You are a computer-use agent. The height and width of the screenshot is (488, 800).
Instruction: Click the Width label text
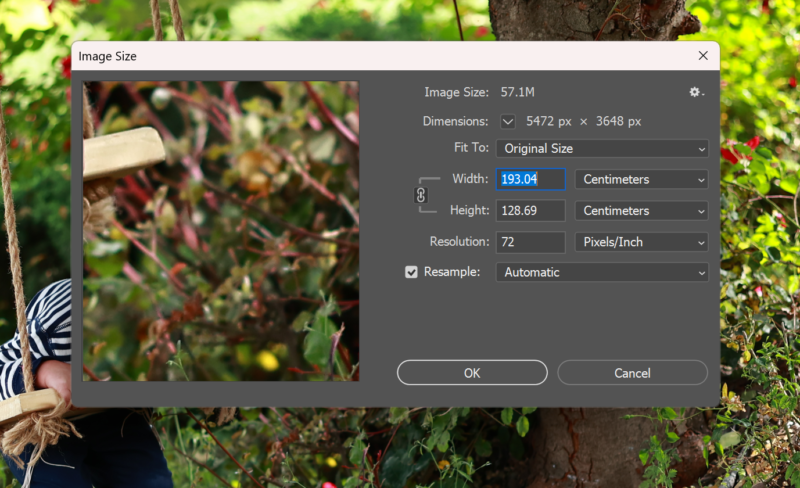469,179
